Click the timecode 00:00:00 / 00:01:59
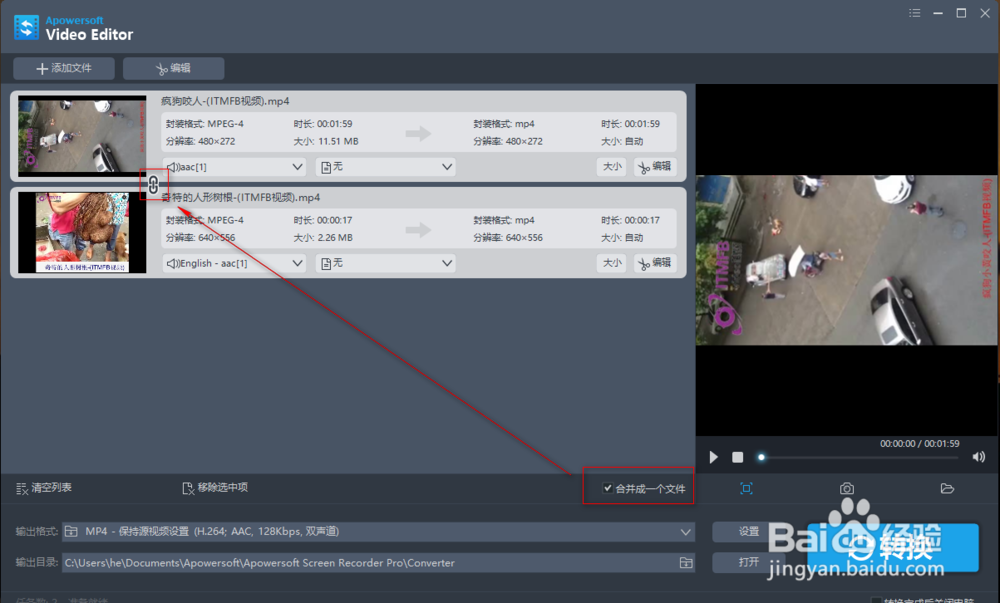1000x603 pixels. (920, 444)
